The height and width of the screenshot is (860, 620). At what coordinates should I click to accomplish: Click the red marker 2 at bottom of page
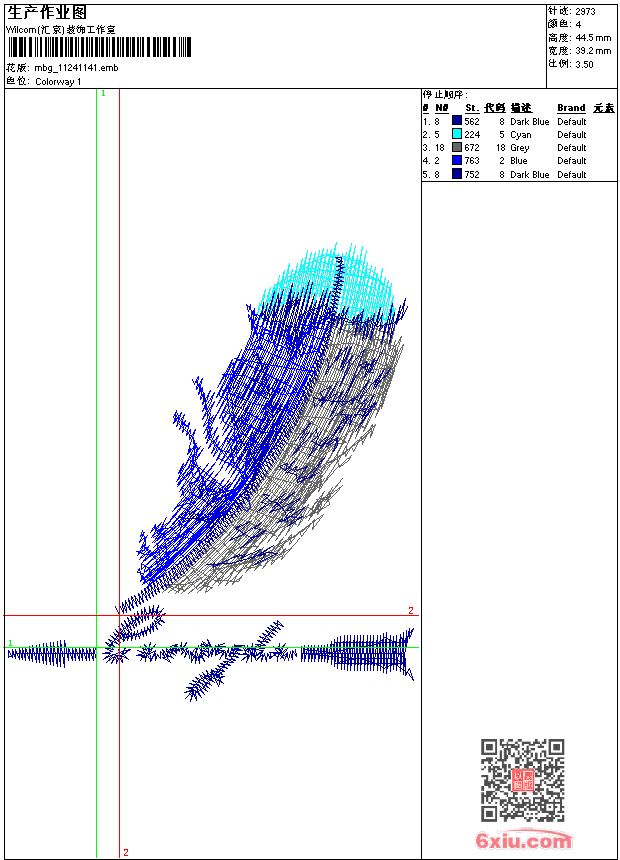[x=125, y=852]
